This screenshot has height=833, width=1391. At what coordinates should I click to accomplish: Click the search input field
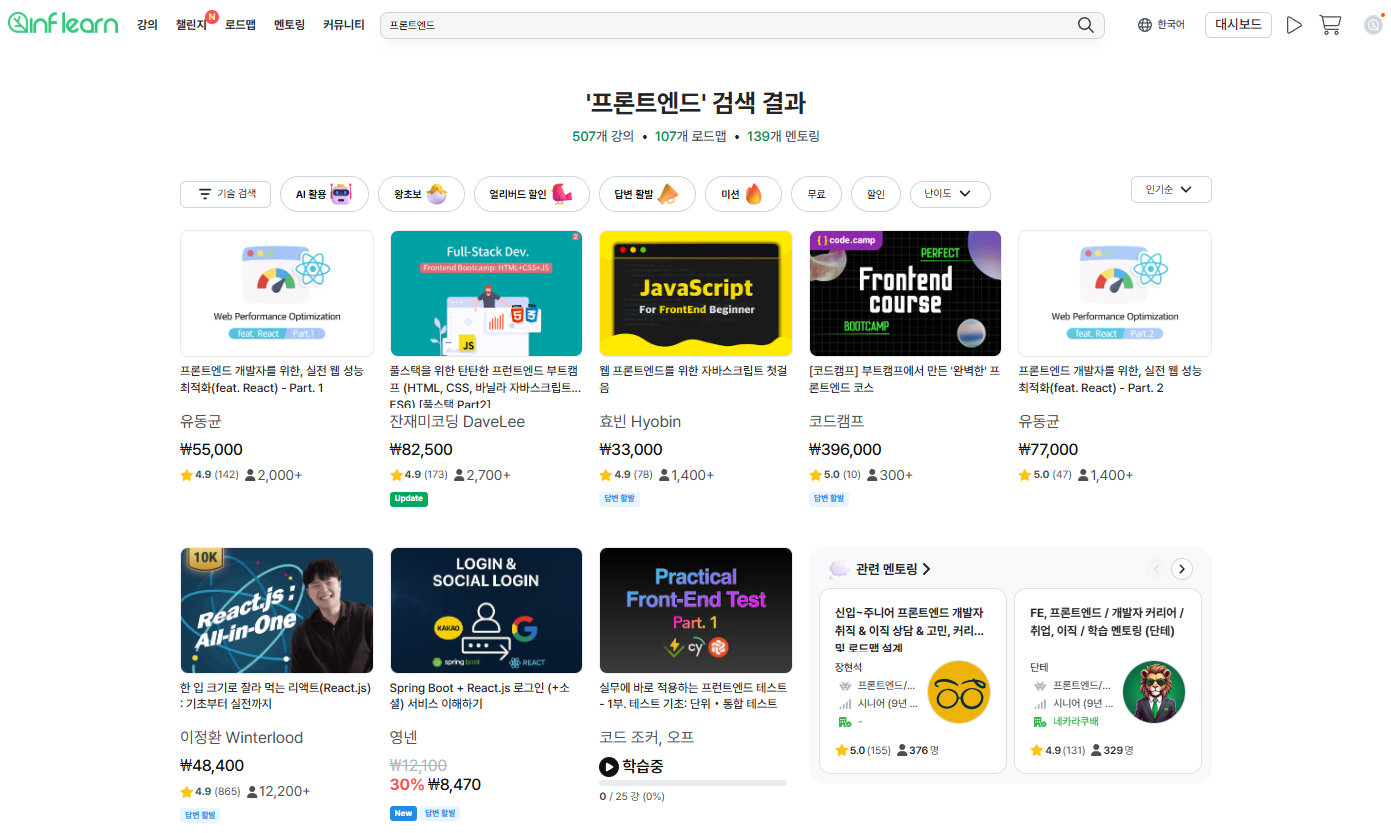pyautogui.click(x=742, y=25)
